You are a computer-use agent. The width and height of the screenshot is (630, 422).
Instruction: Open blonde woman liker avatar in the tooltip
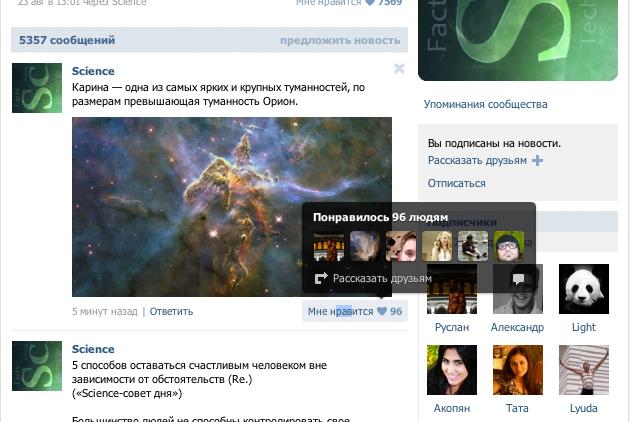[x=437, y=246]
